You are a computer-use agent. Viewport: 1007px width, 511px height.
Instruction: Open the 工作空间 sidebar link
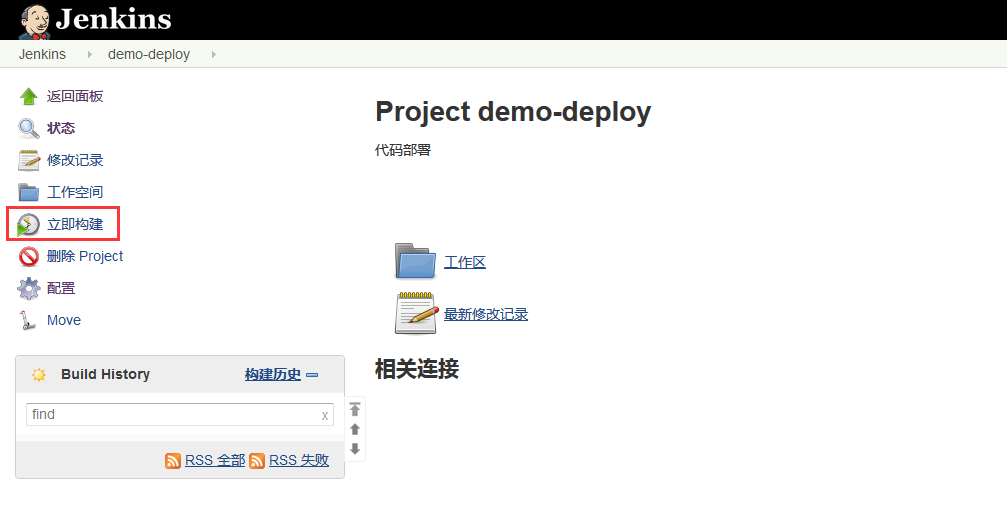coord(75,192)
